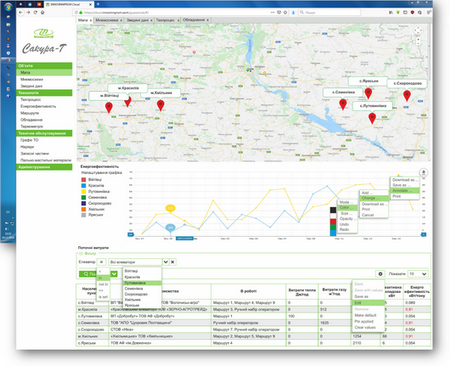Expand arrow beside green search button
Screen dimensions: 450x366
click(x=114, y=274)
